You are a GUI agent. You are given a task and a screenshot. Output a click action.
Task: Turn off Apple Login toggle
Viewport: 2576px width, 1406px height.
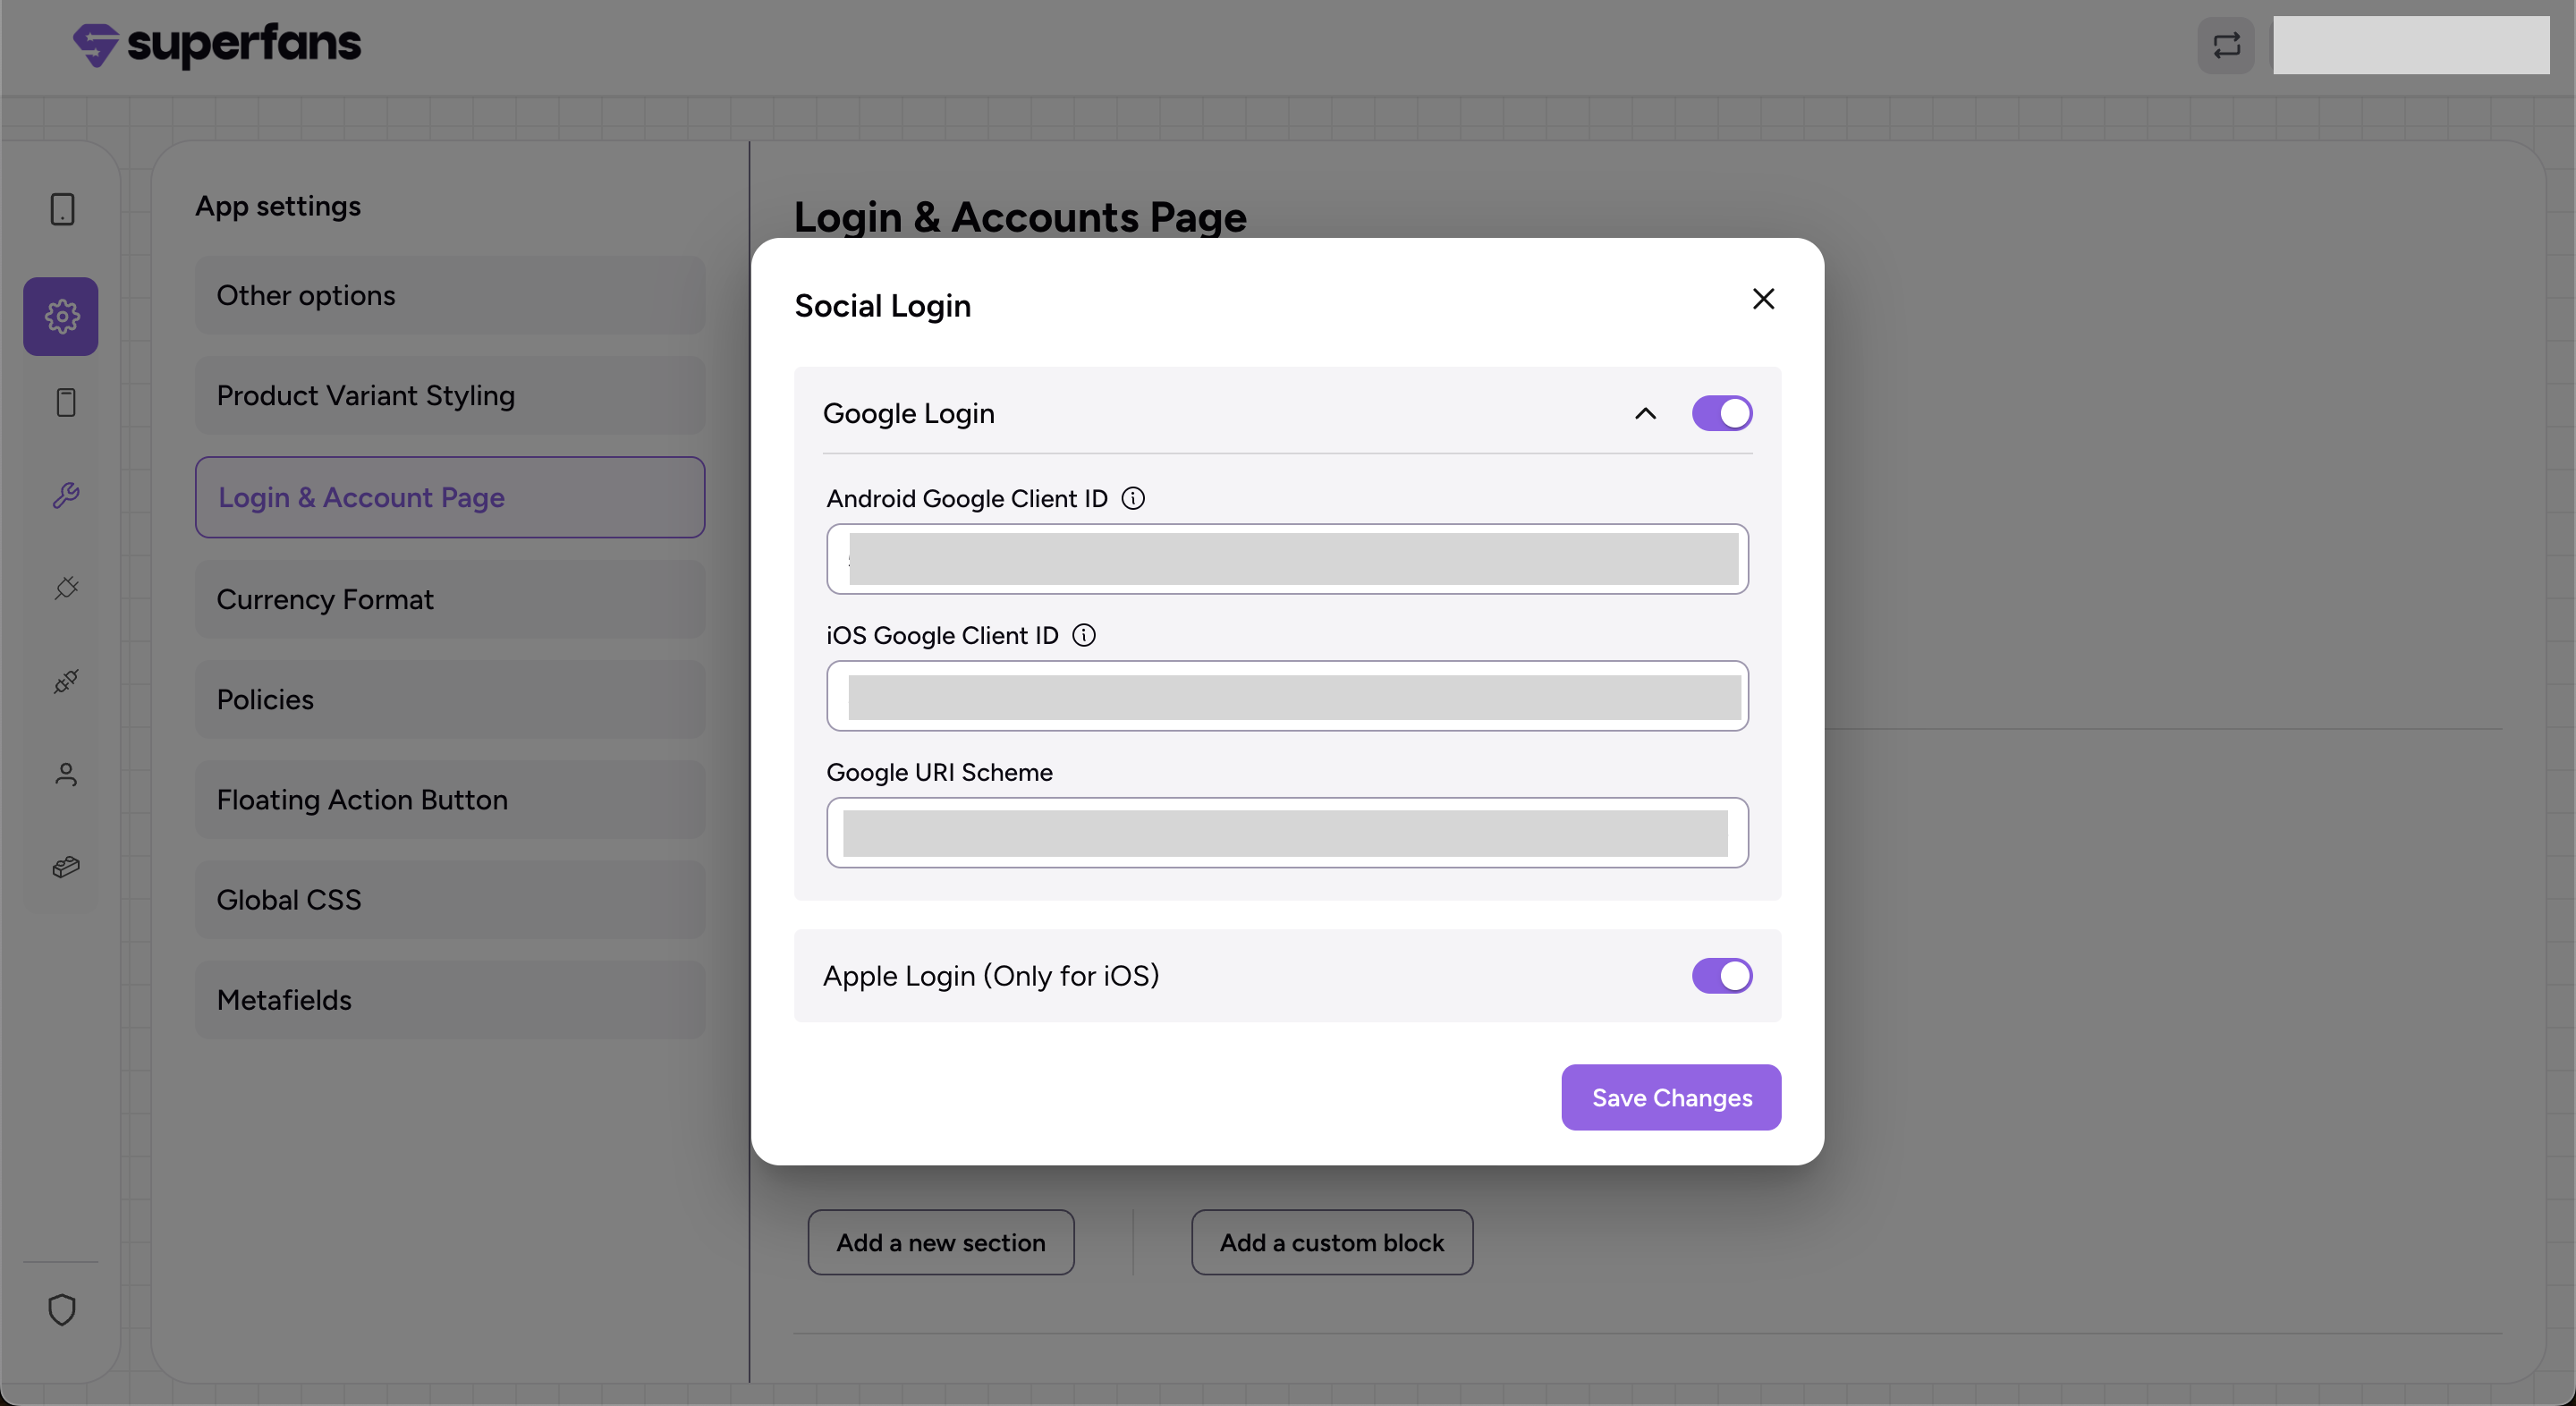pyautogui.click(x=1721, y=976)
